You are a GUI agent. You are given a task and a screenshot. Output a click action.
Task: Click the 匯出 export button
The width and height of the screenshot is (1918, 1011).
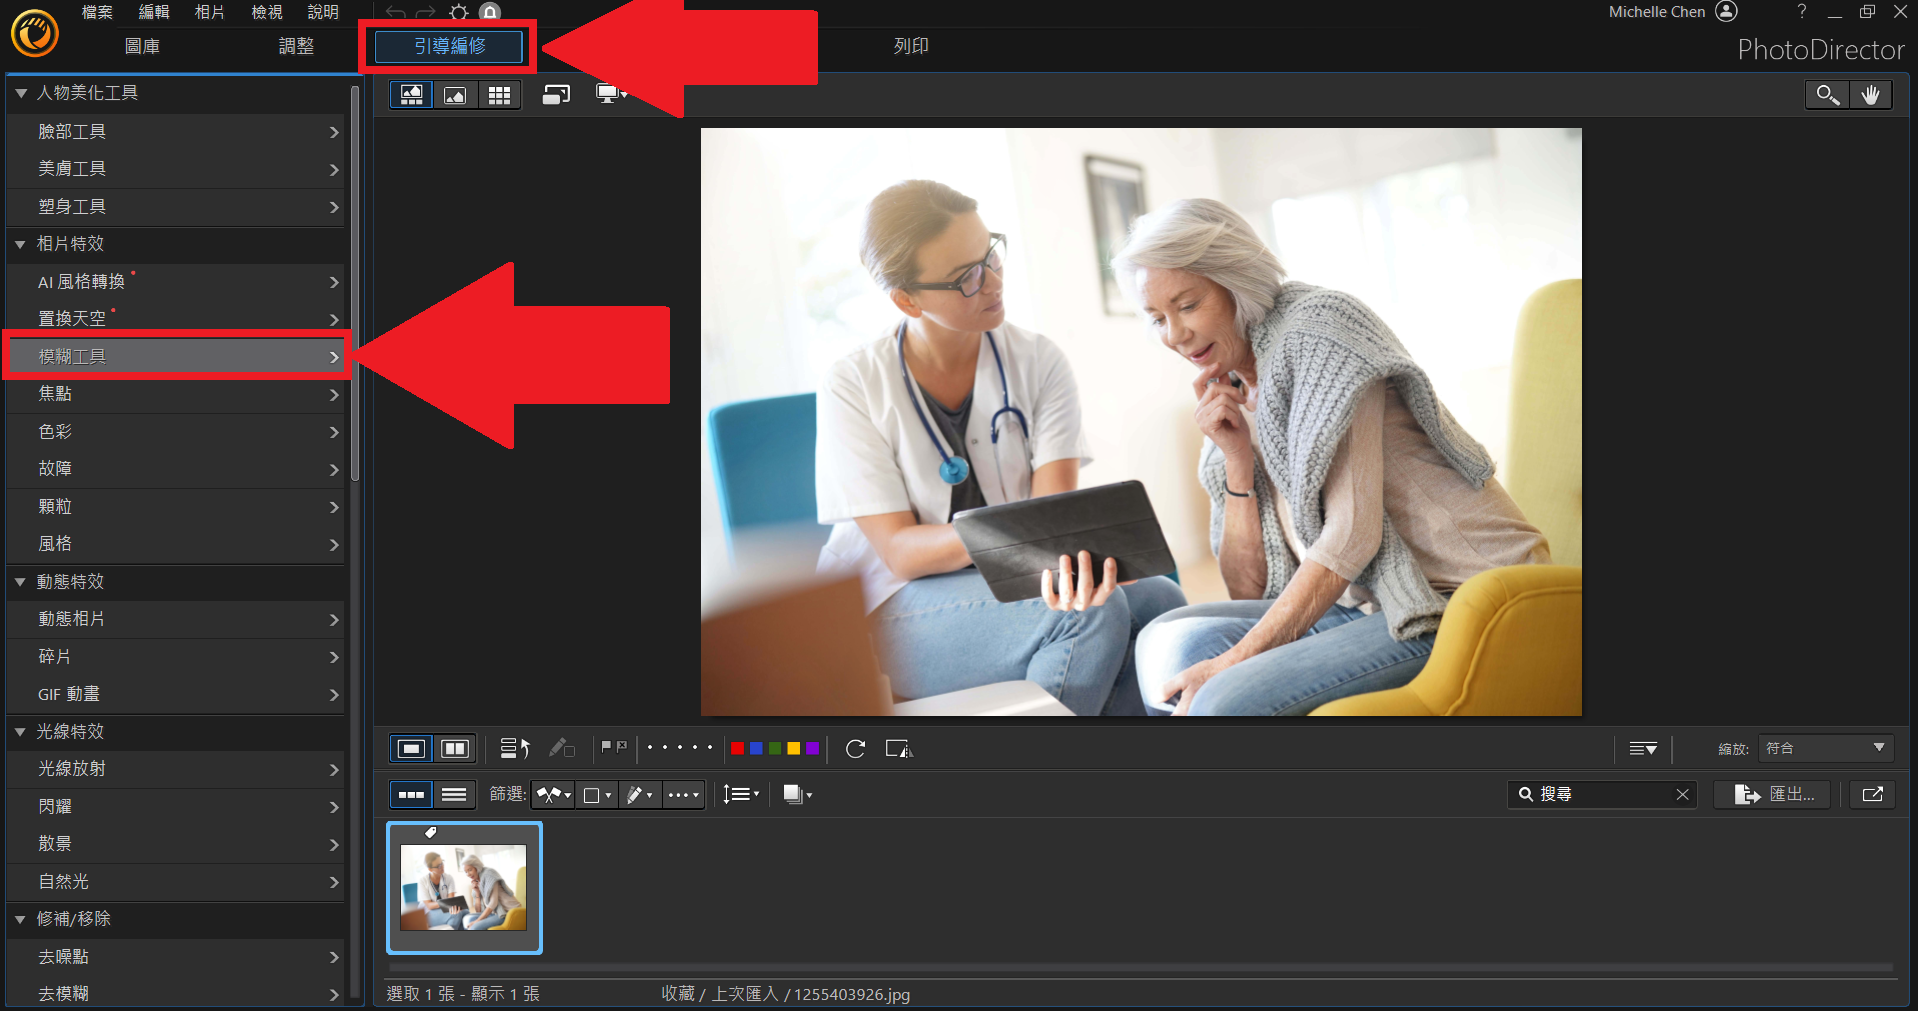(1774, 794)
